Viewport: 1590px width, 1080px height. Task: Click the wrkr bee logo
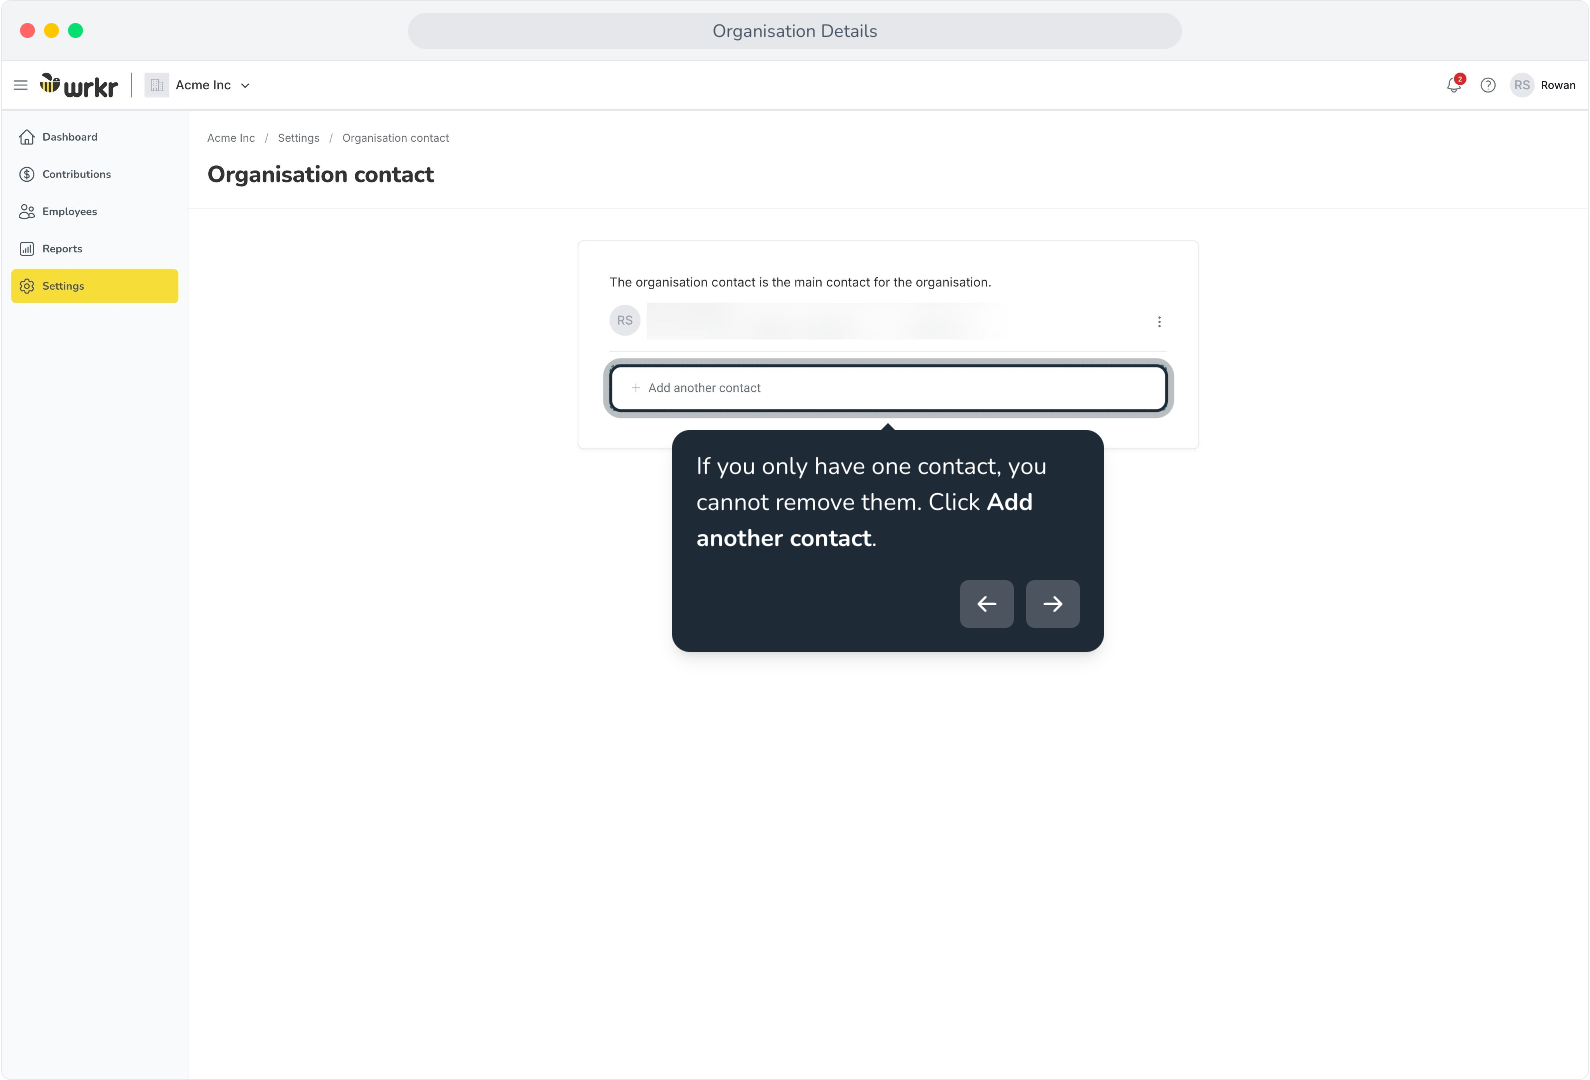[x=79, y=85]
